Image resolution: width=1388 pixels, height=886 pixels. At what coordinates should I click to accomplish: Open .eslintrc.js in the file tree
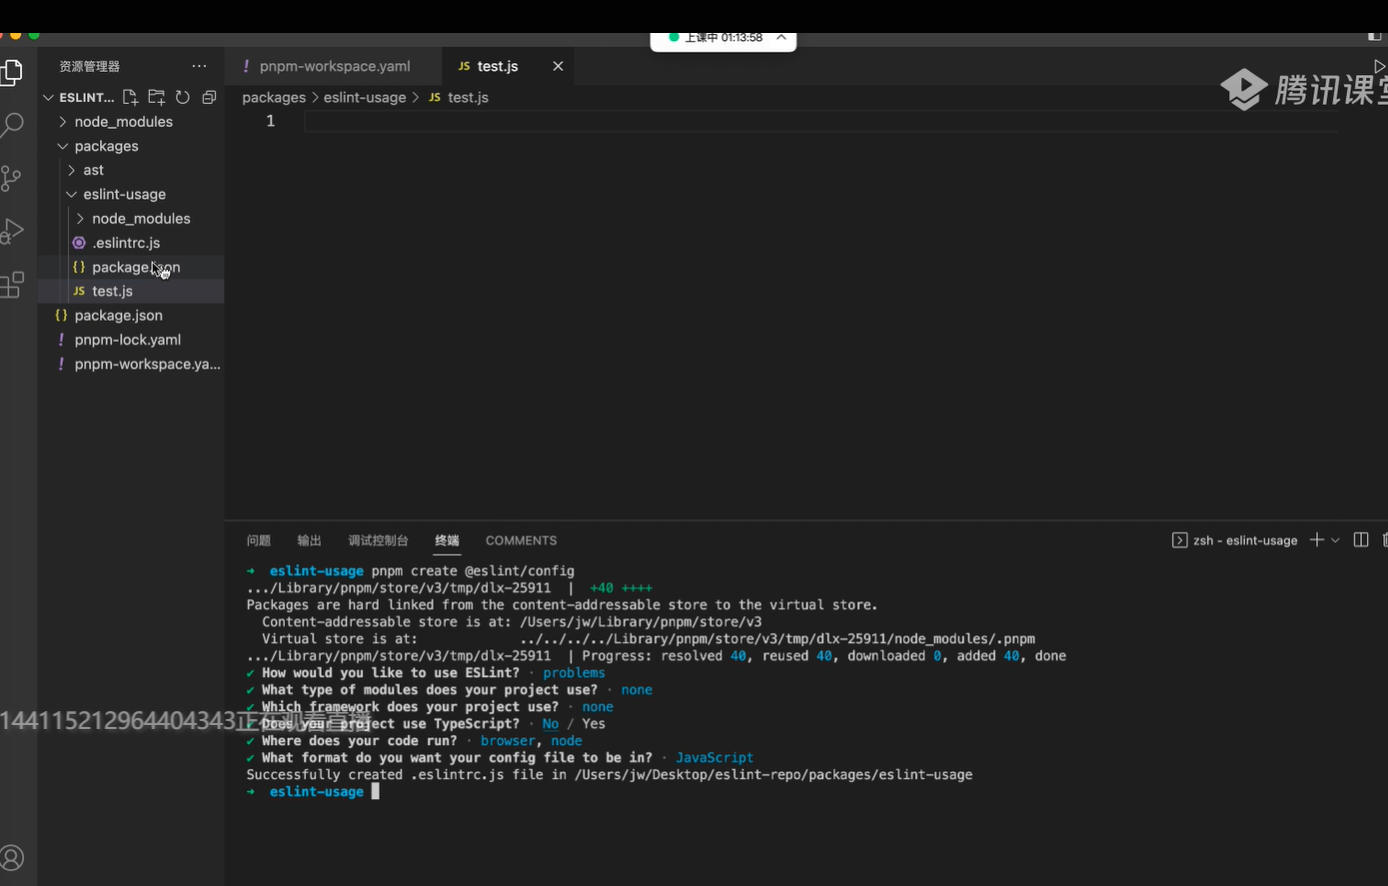pyautogui.click(x=126, y=243)
